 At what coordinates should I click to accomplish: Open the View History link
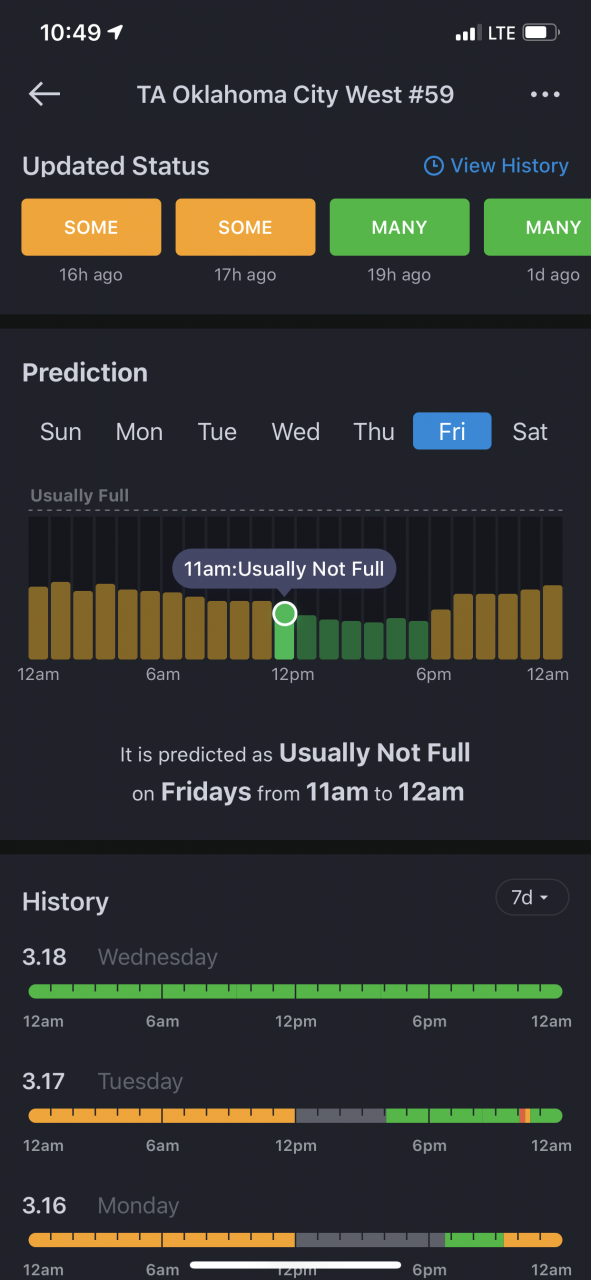(x=509, y=166)
